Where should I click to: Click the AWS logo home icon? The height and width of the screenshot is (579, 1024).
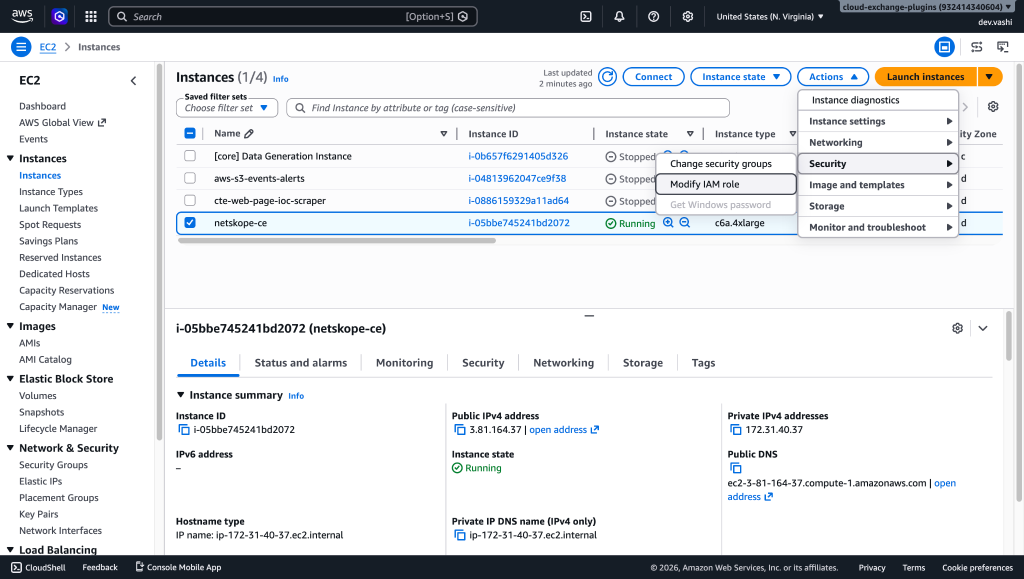click(x=22, y=16)
